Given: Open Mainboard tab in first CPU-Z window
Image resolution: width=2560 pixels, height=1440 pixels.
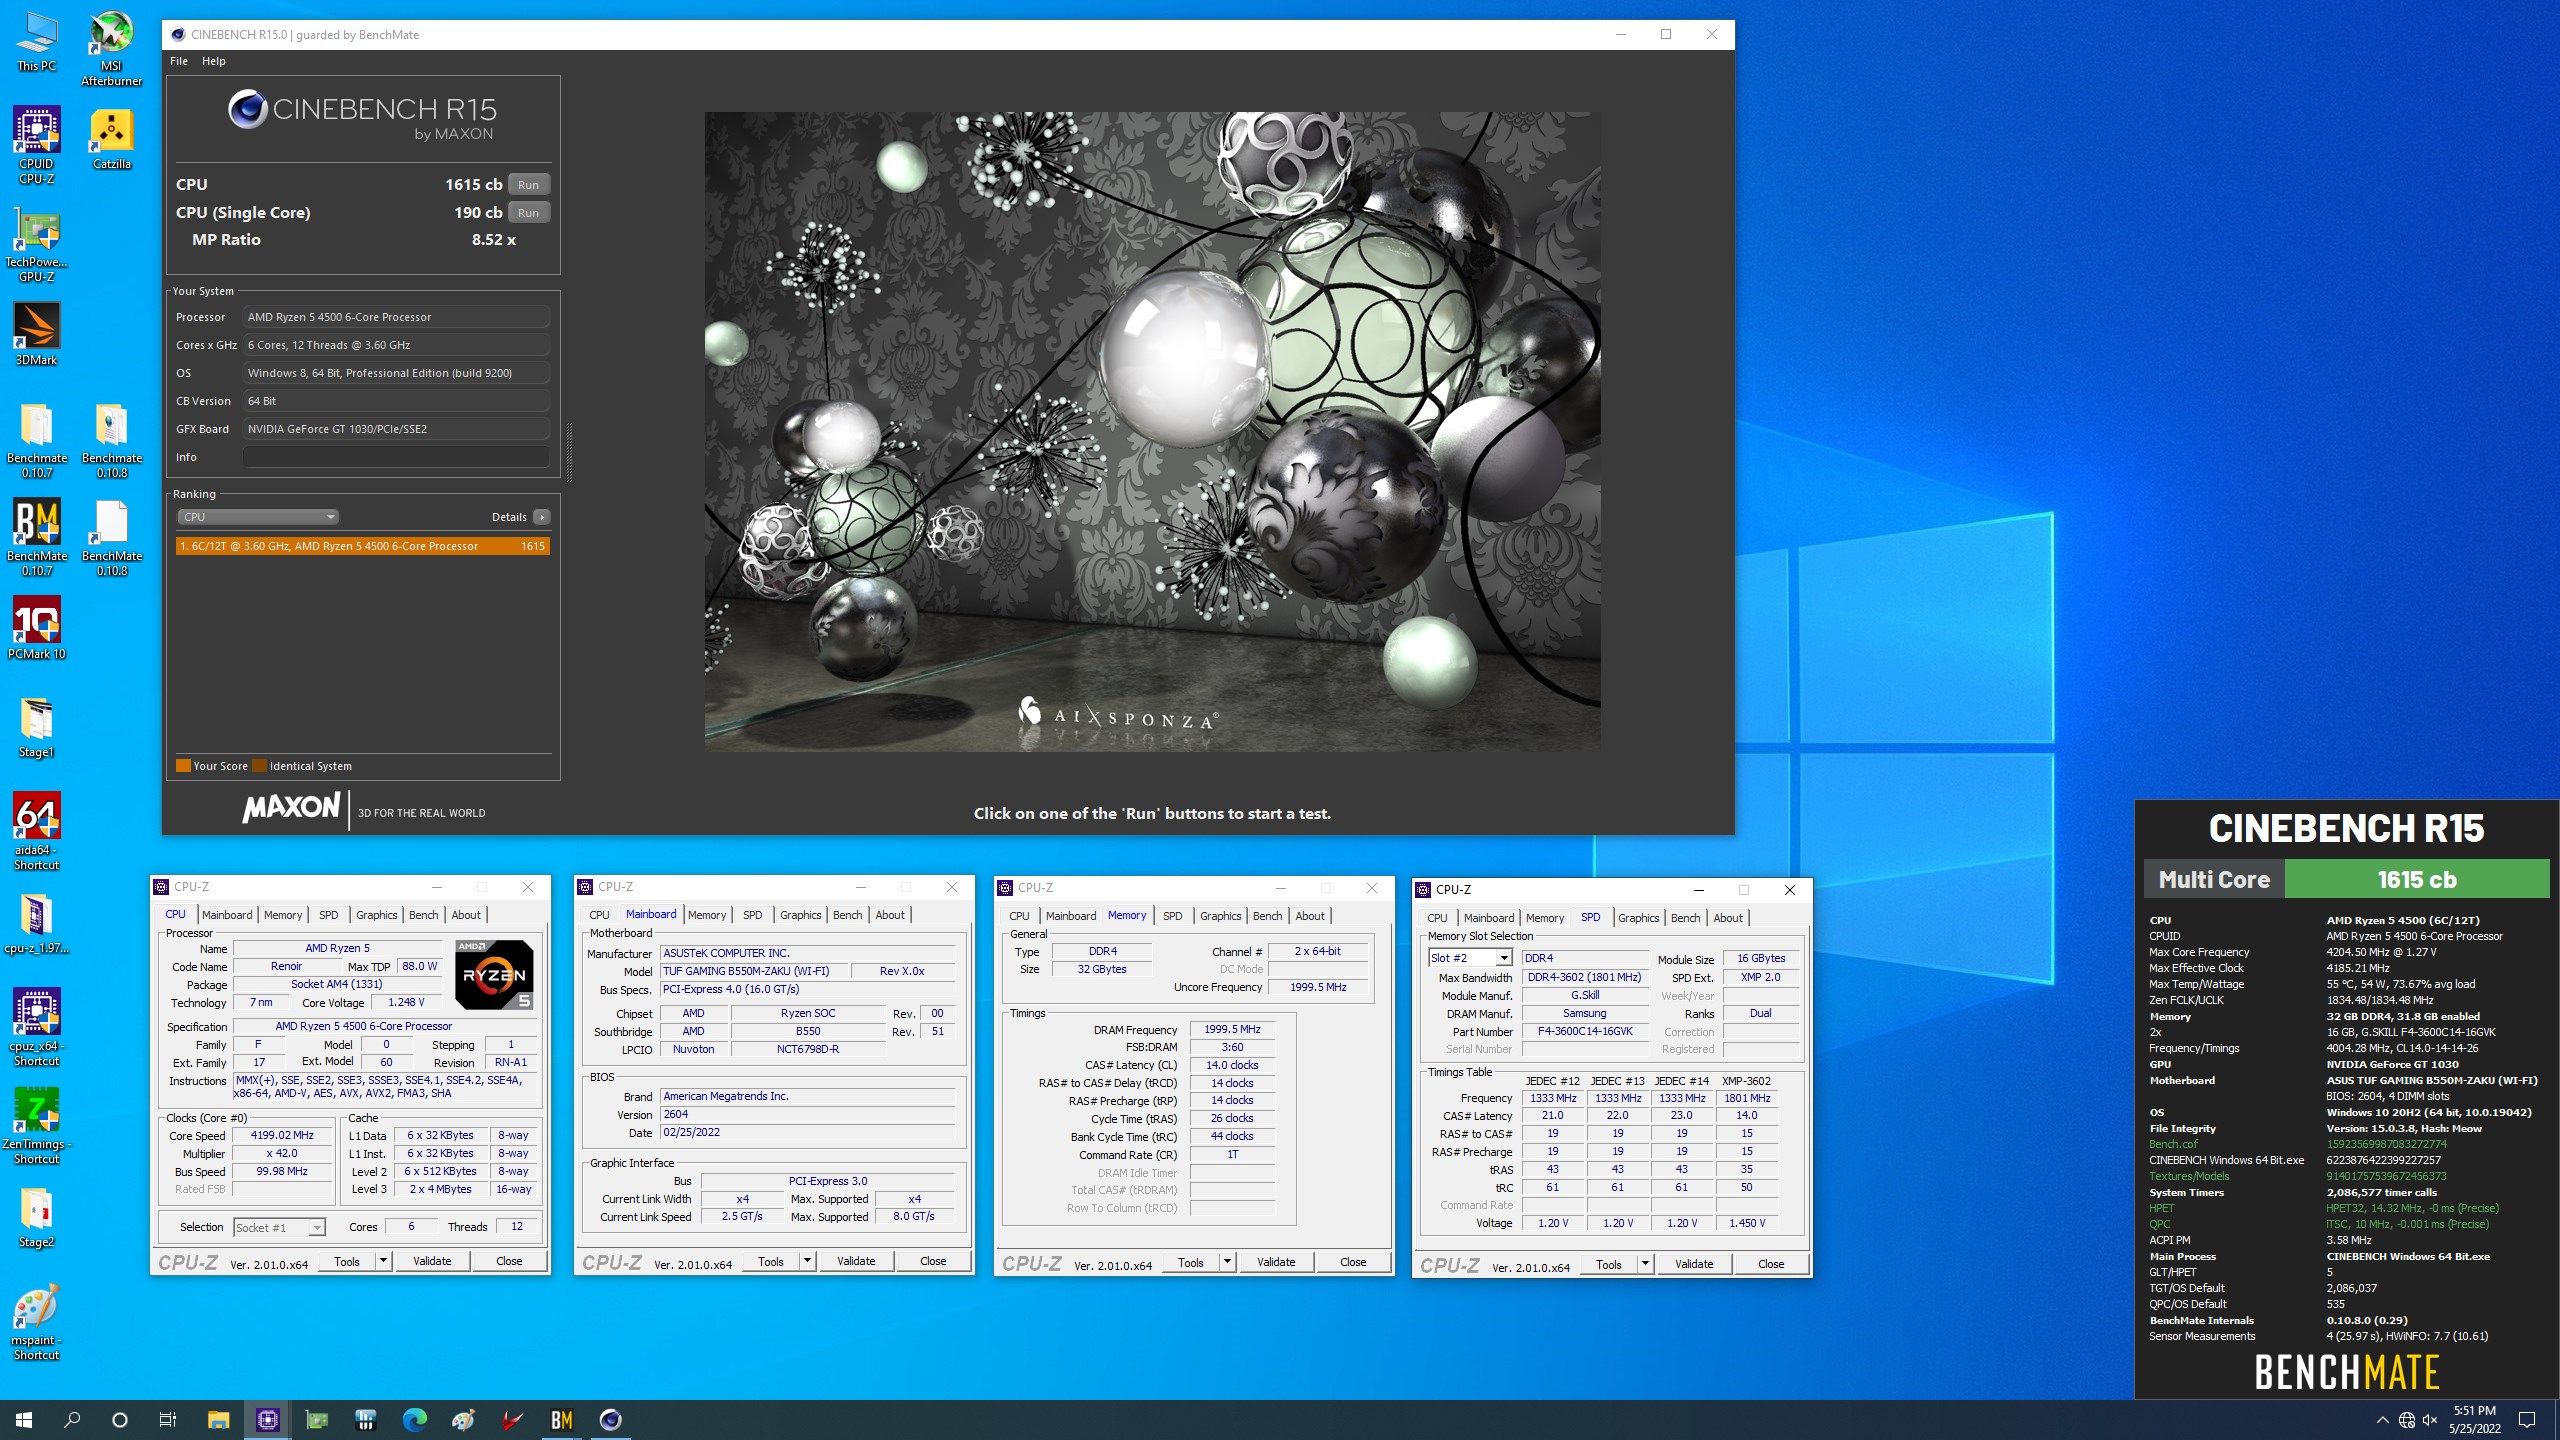Looking at the screenshot, I should [x=227, y=914].
